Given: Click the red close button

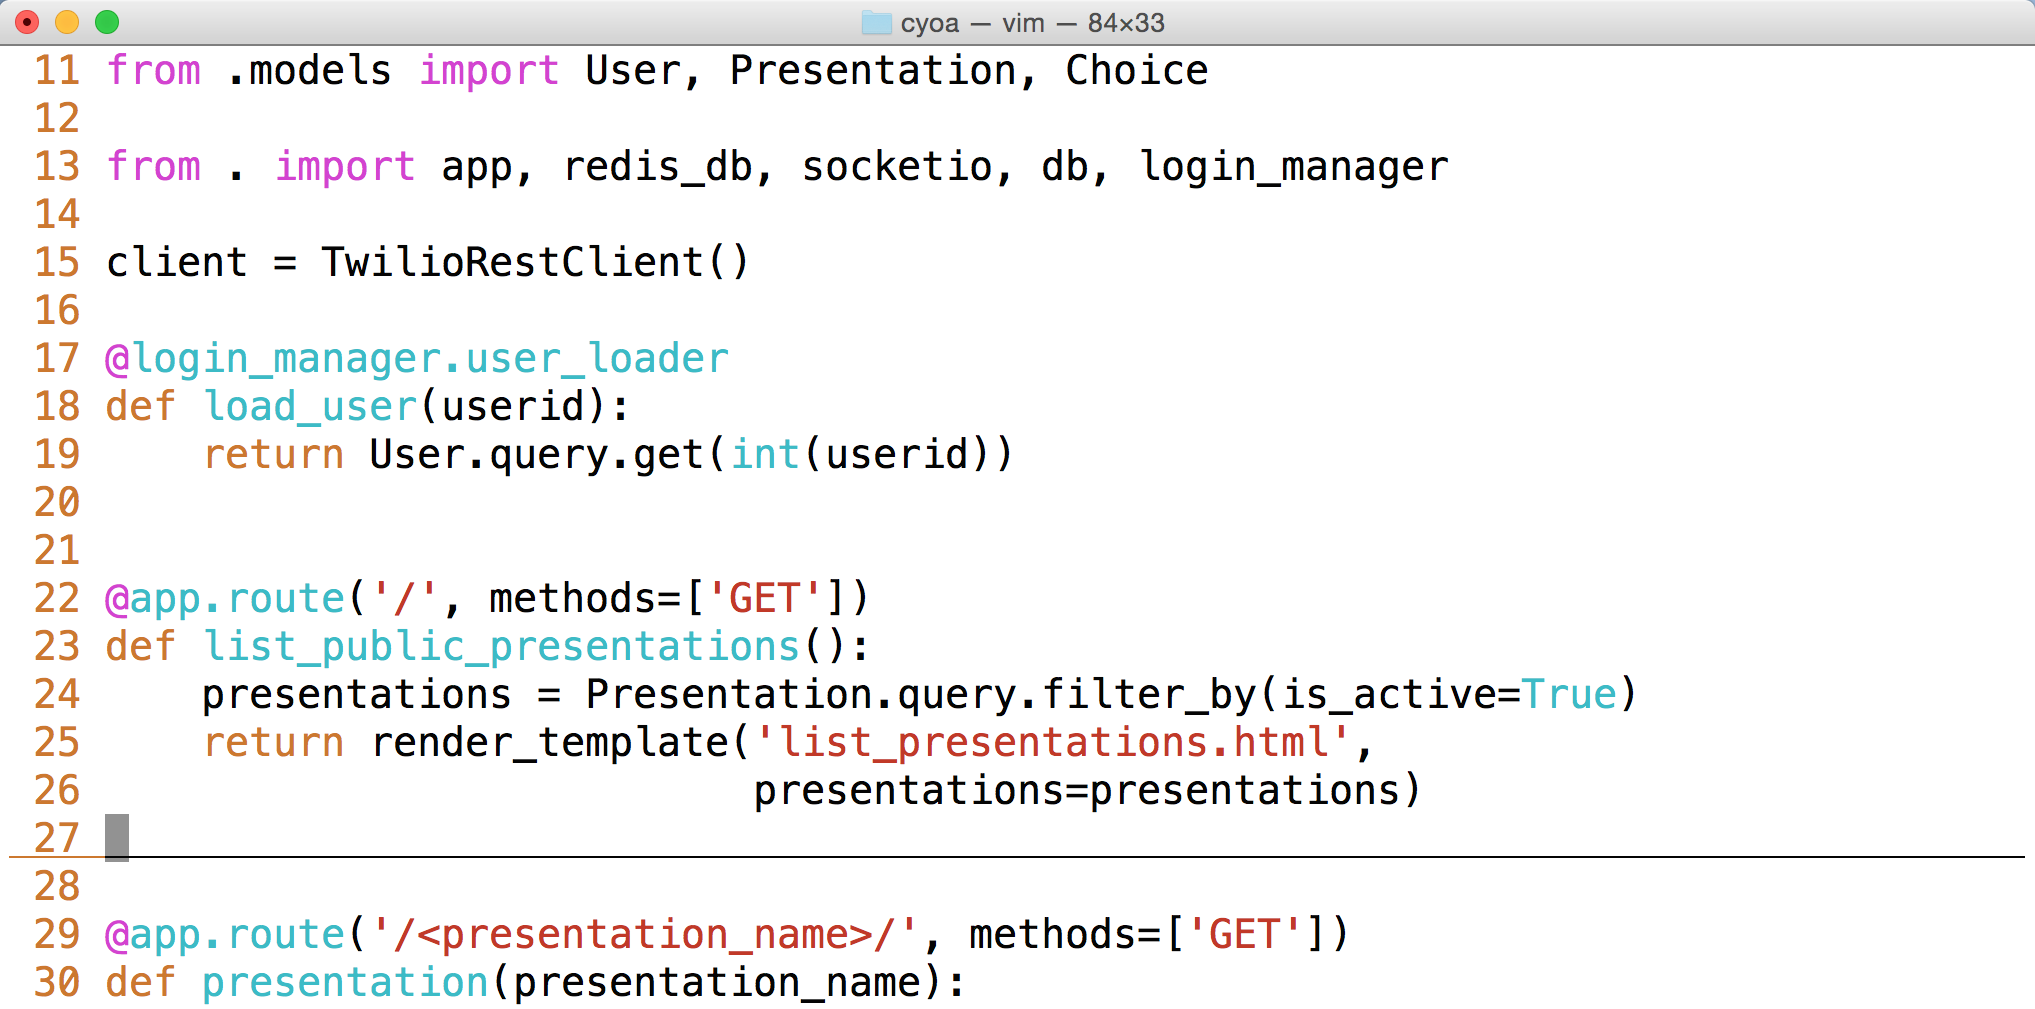Looking at the screenshot, I should [x=26, y=19].
